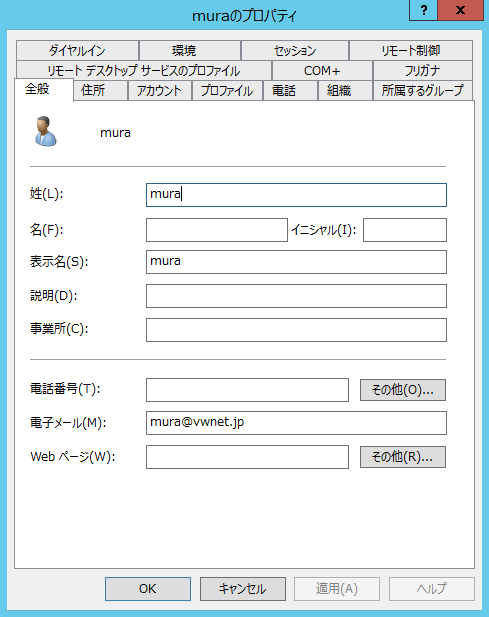
Task: Open その他(R)... for web pages
Action: pos(403,457)
